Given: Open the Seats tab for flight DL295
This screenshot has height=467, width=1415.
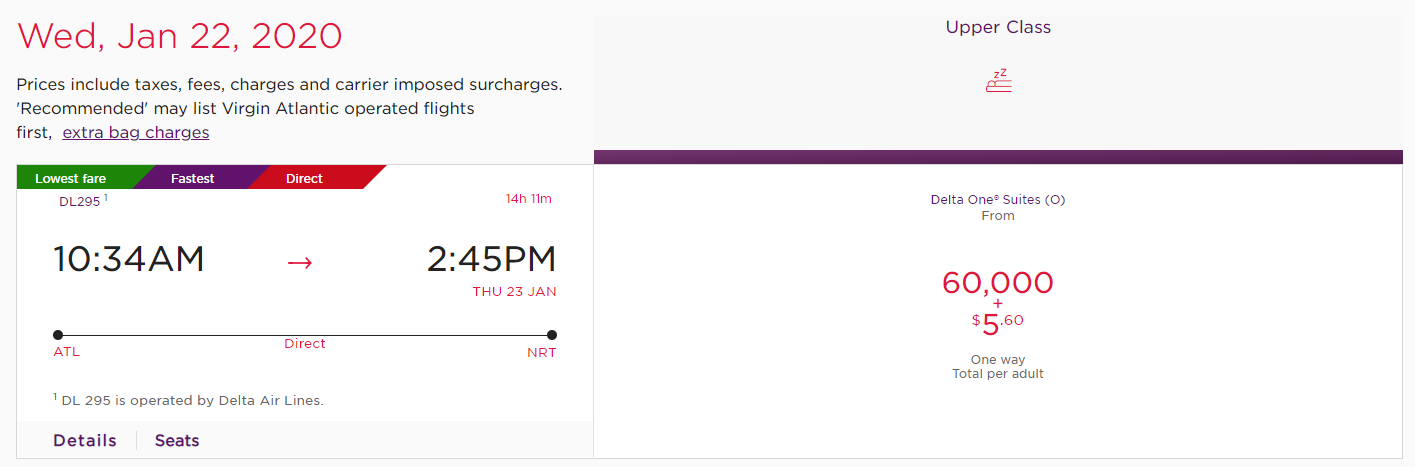Looking at the screenshot, I should [177, 441].
